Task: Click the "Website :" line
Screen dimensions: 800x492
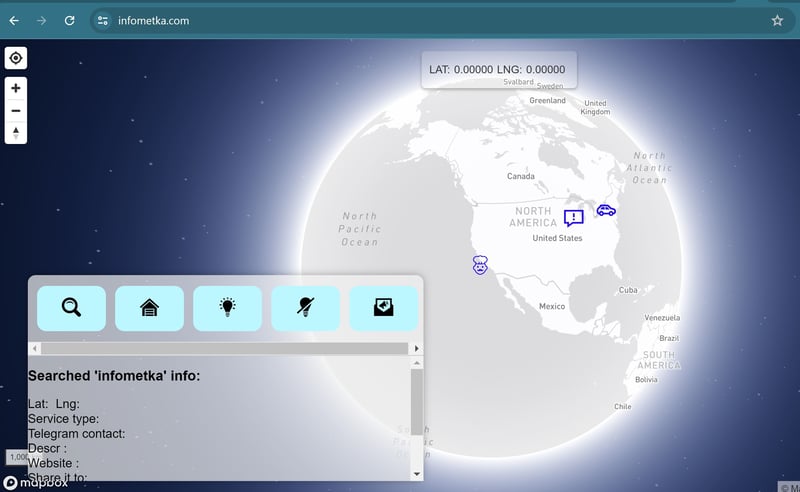Action: click(x=53, y=463)
